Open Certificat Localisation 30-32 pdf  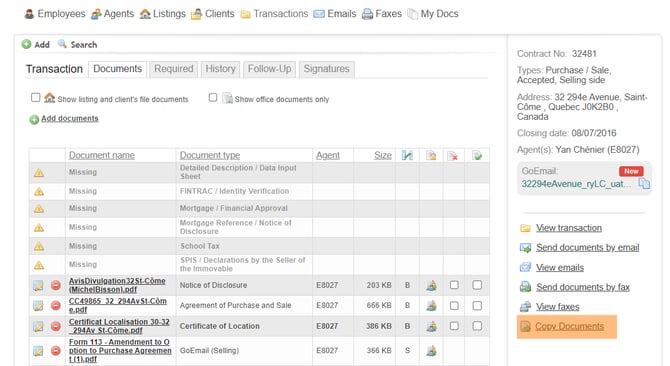point(119,326)
